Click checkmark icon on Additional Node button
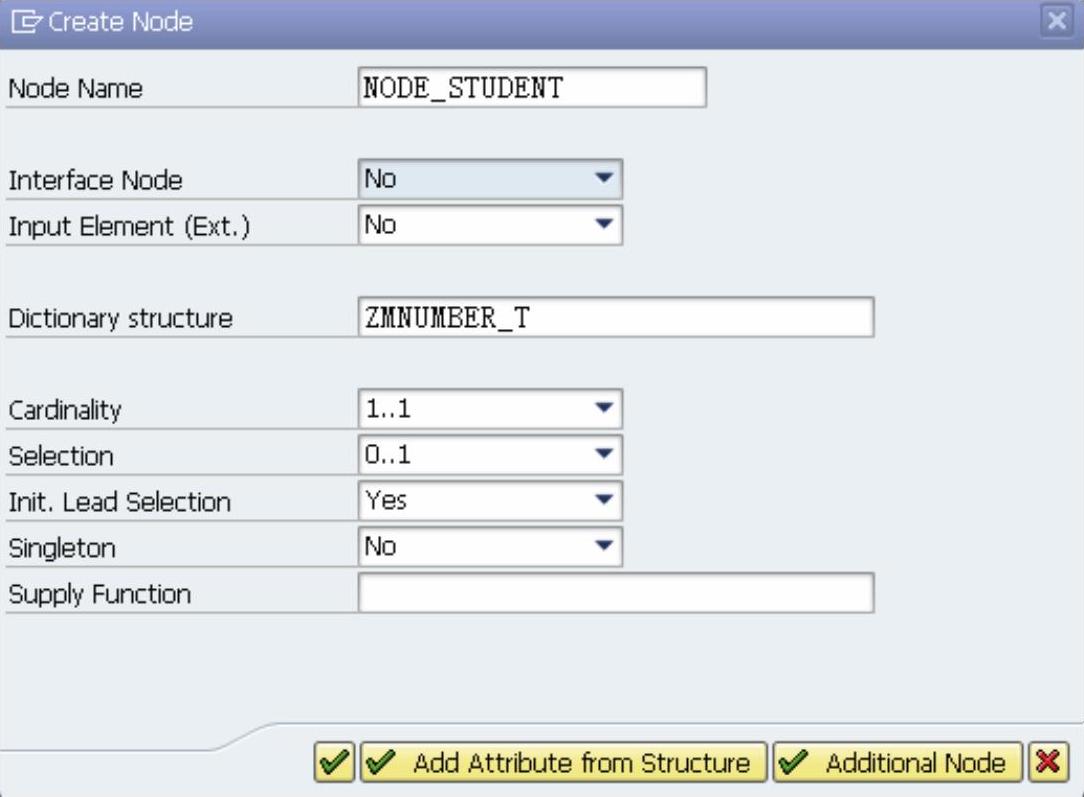The image size is (1084, 797). point(794,762)
